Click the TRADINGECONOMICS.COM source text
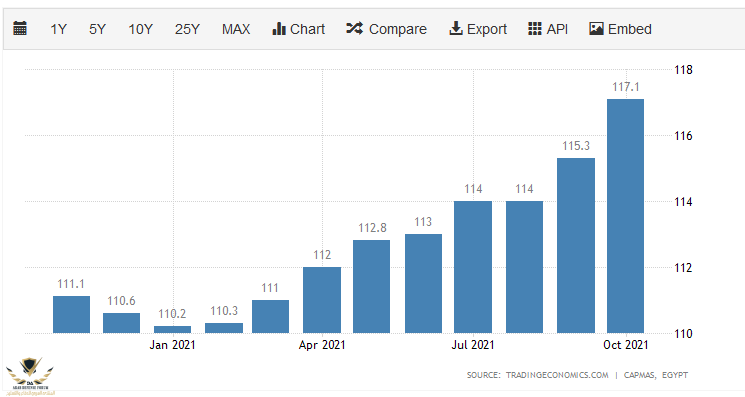 [x=557, y=375]
